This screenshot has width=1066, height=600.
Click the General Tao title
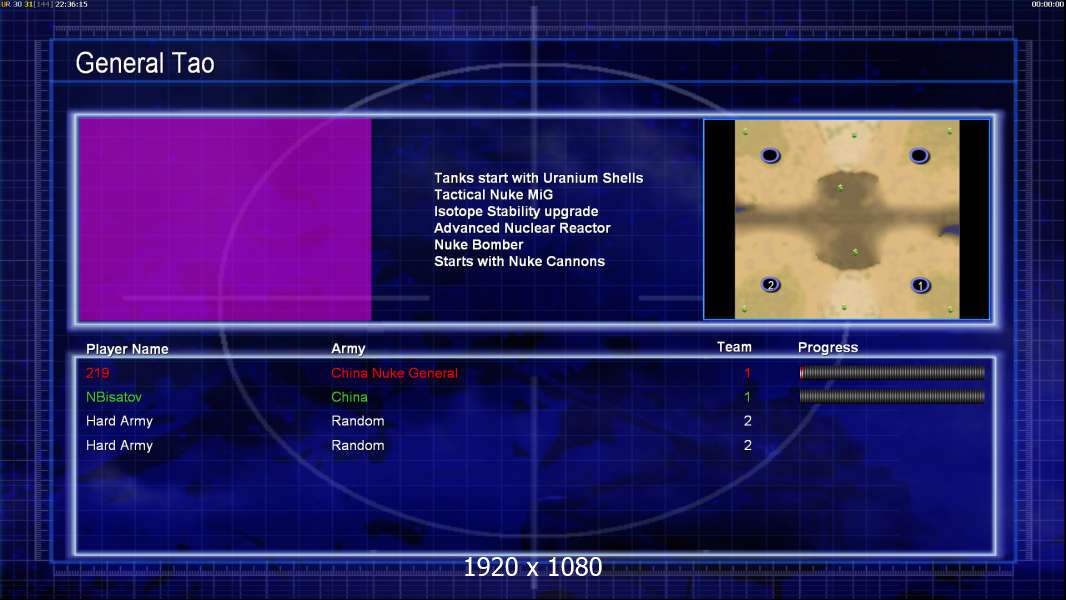point(145,63)
